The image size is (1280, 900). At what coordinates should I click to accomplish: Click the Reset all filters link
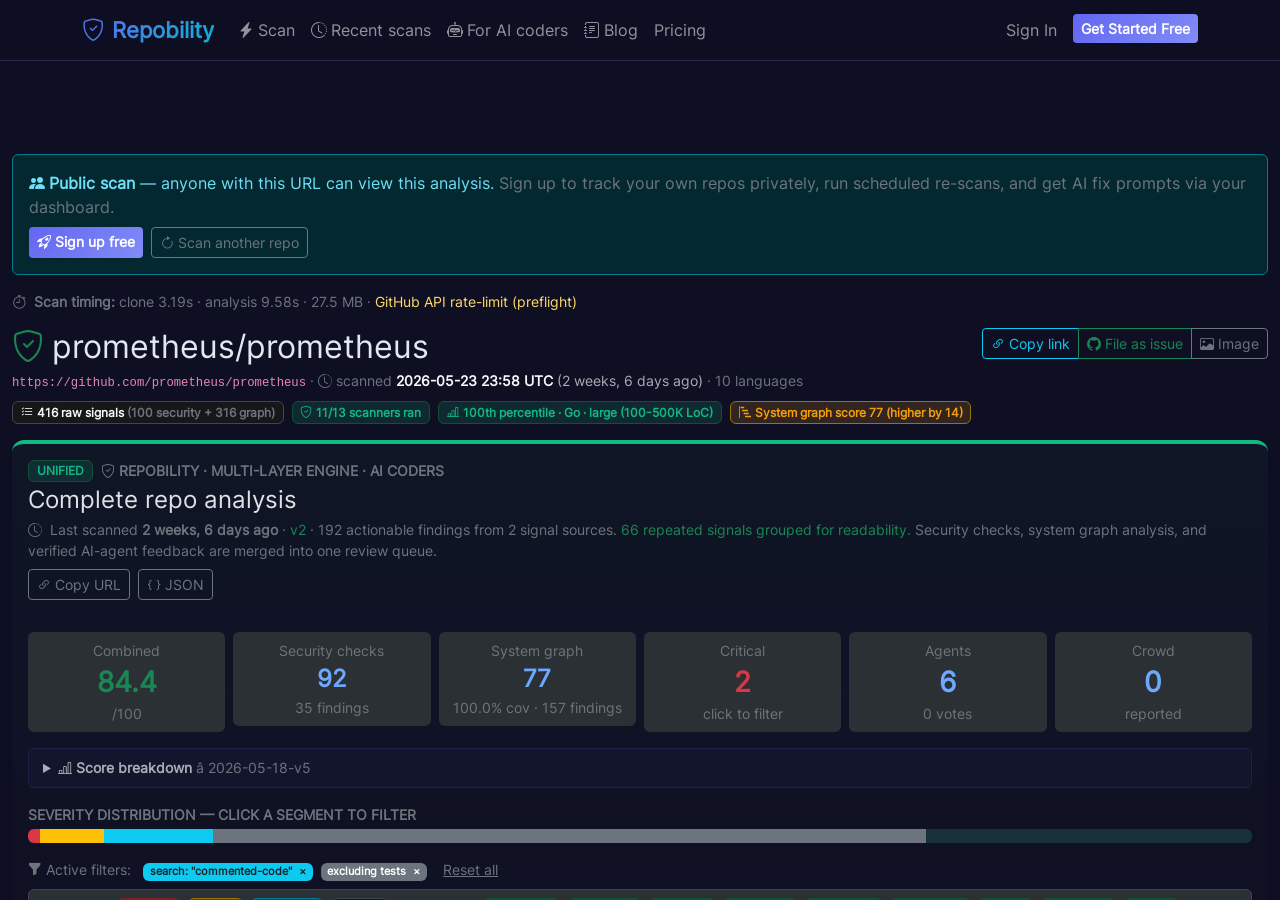tap(470, 870)
